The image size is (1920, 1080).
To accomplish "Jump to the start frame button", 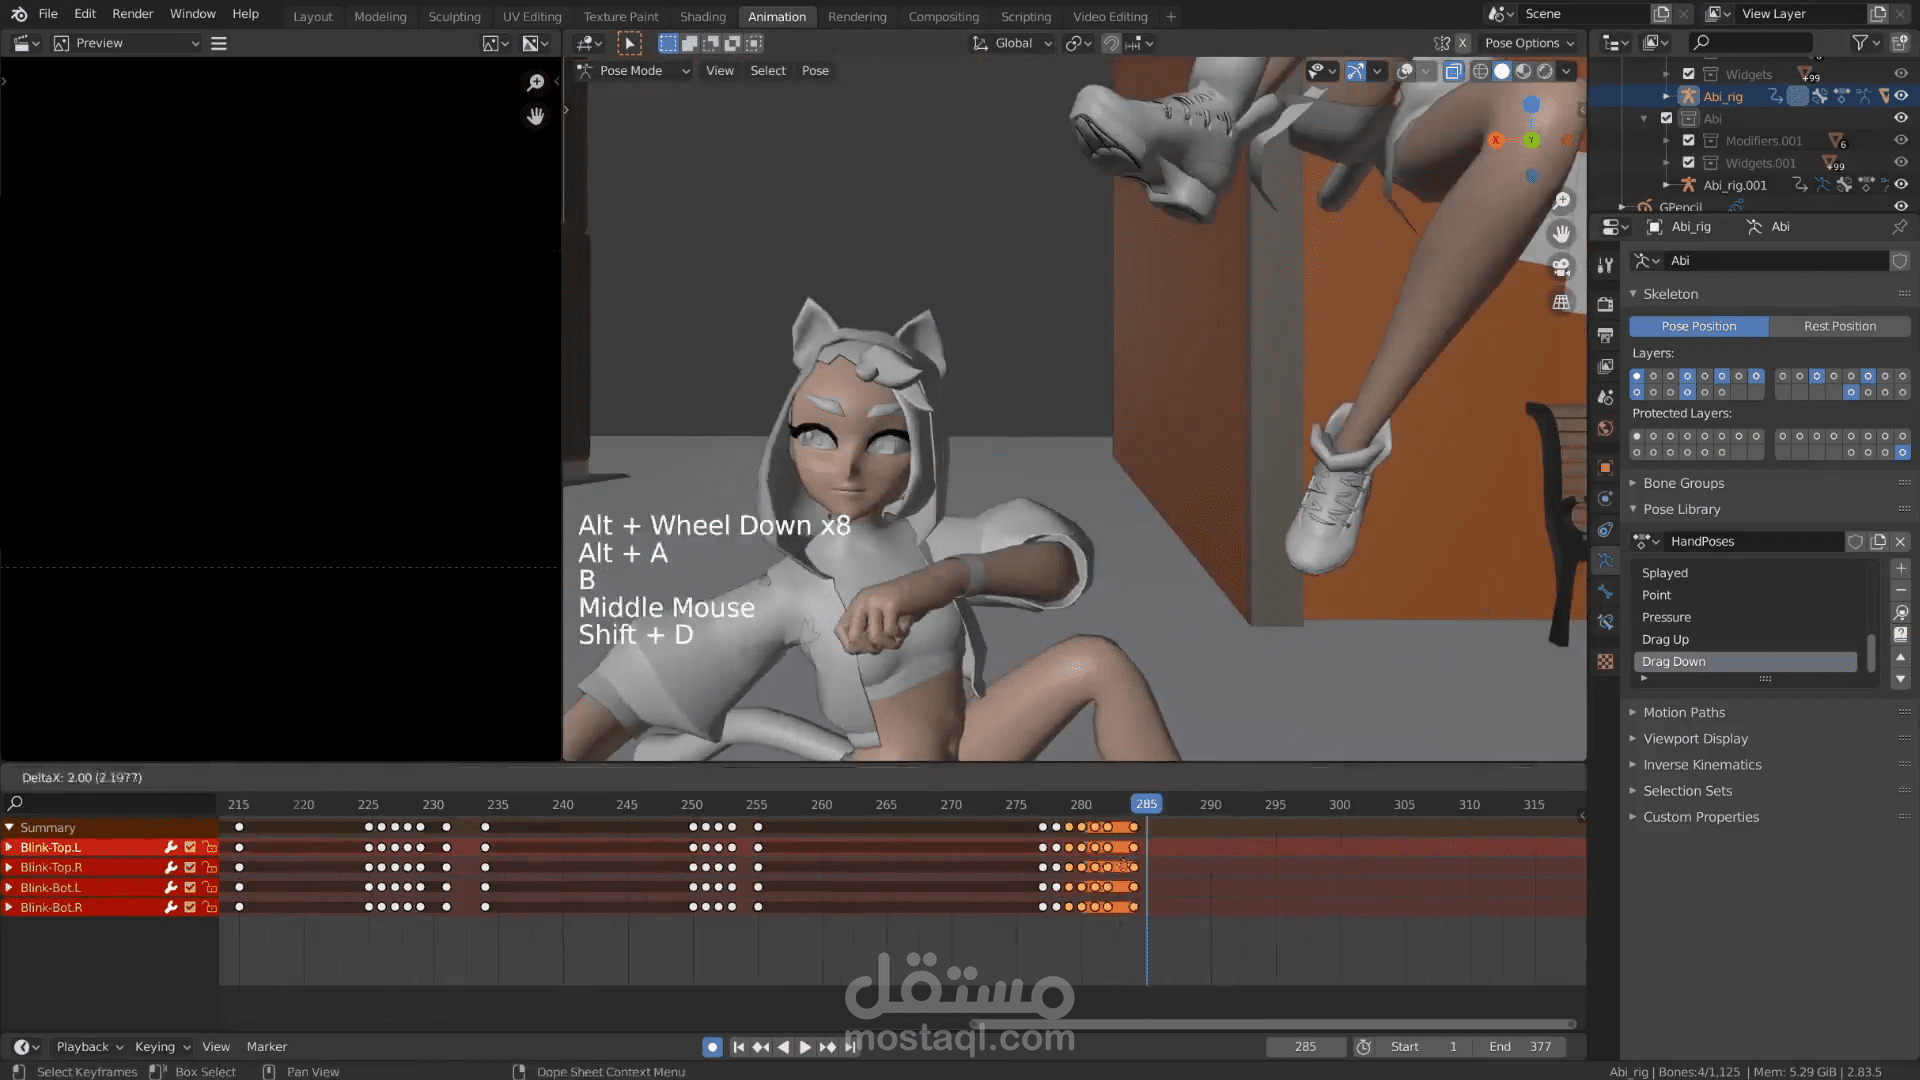I will tap(738, 1047).
